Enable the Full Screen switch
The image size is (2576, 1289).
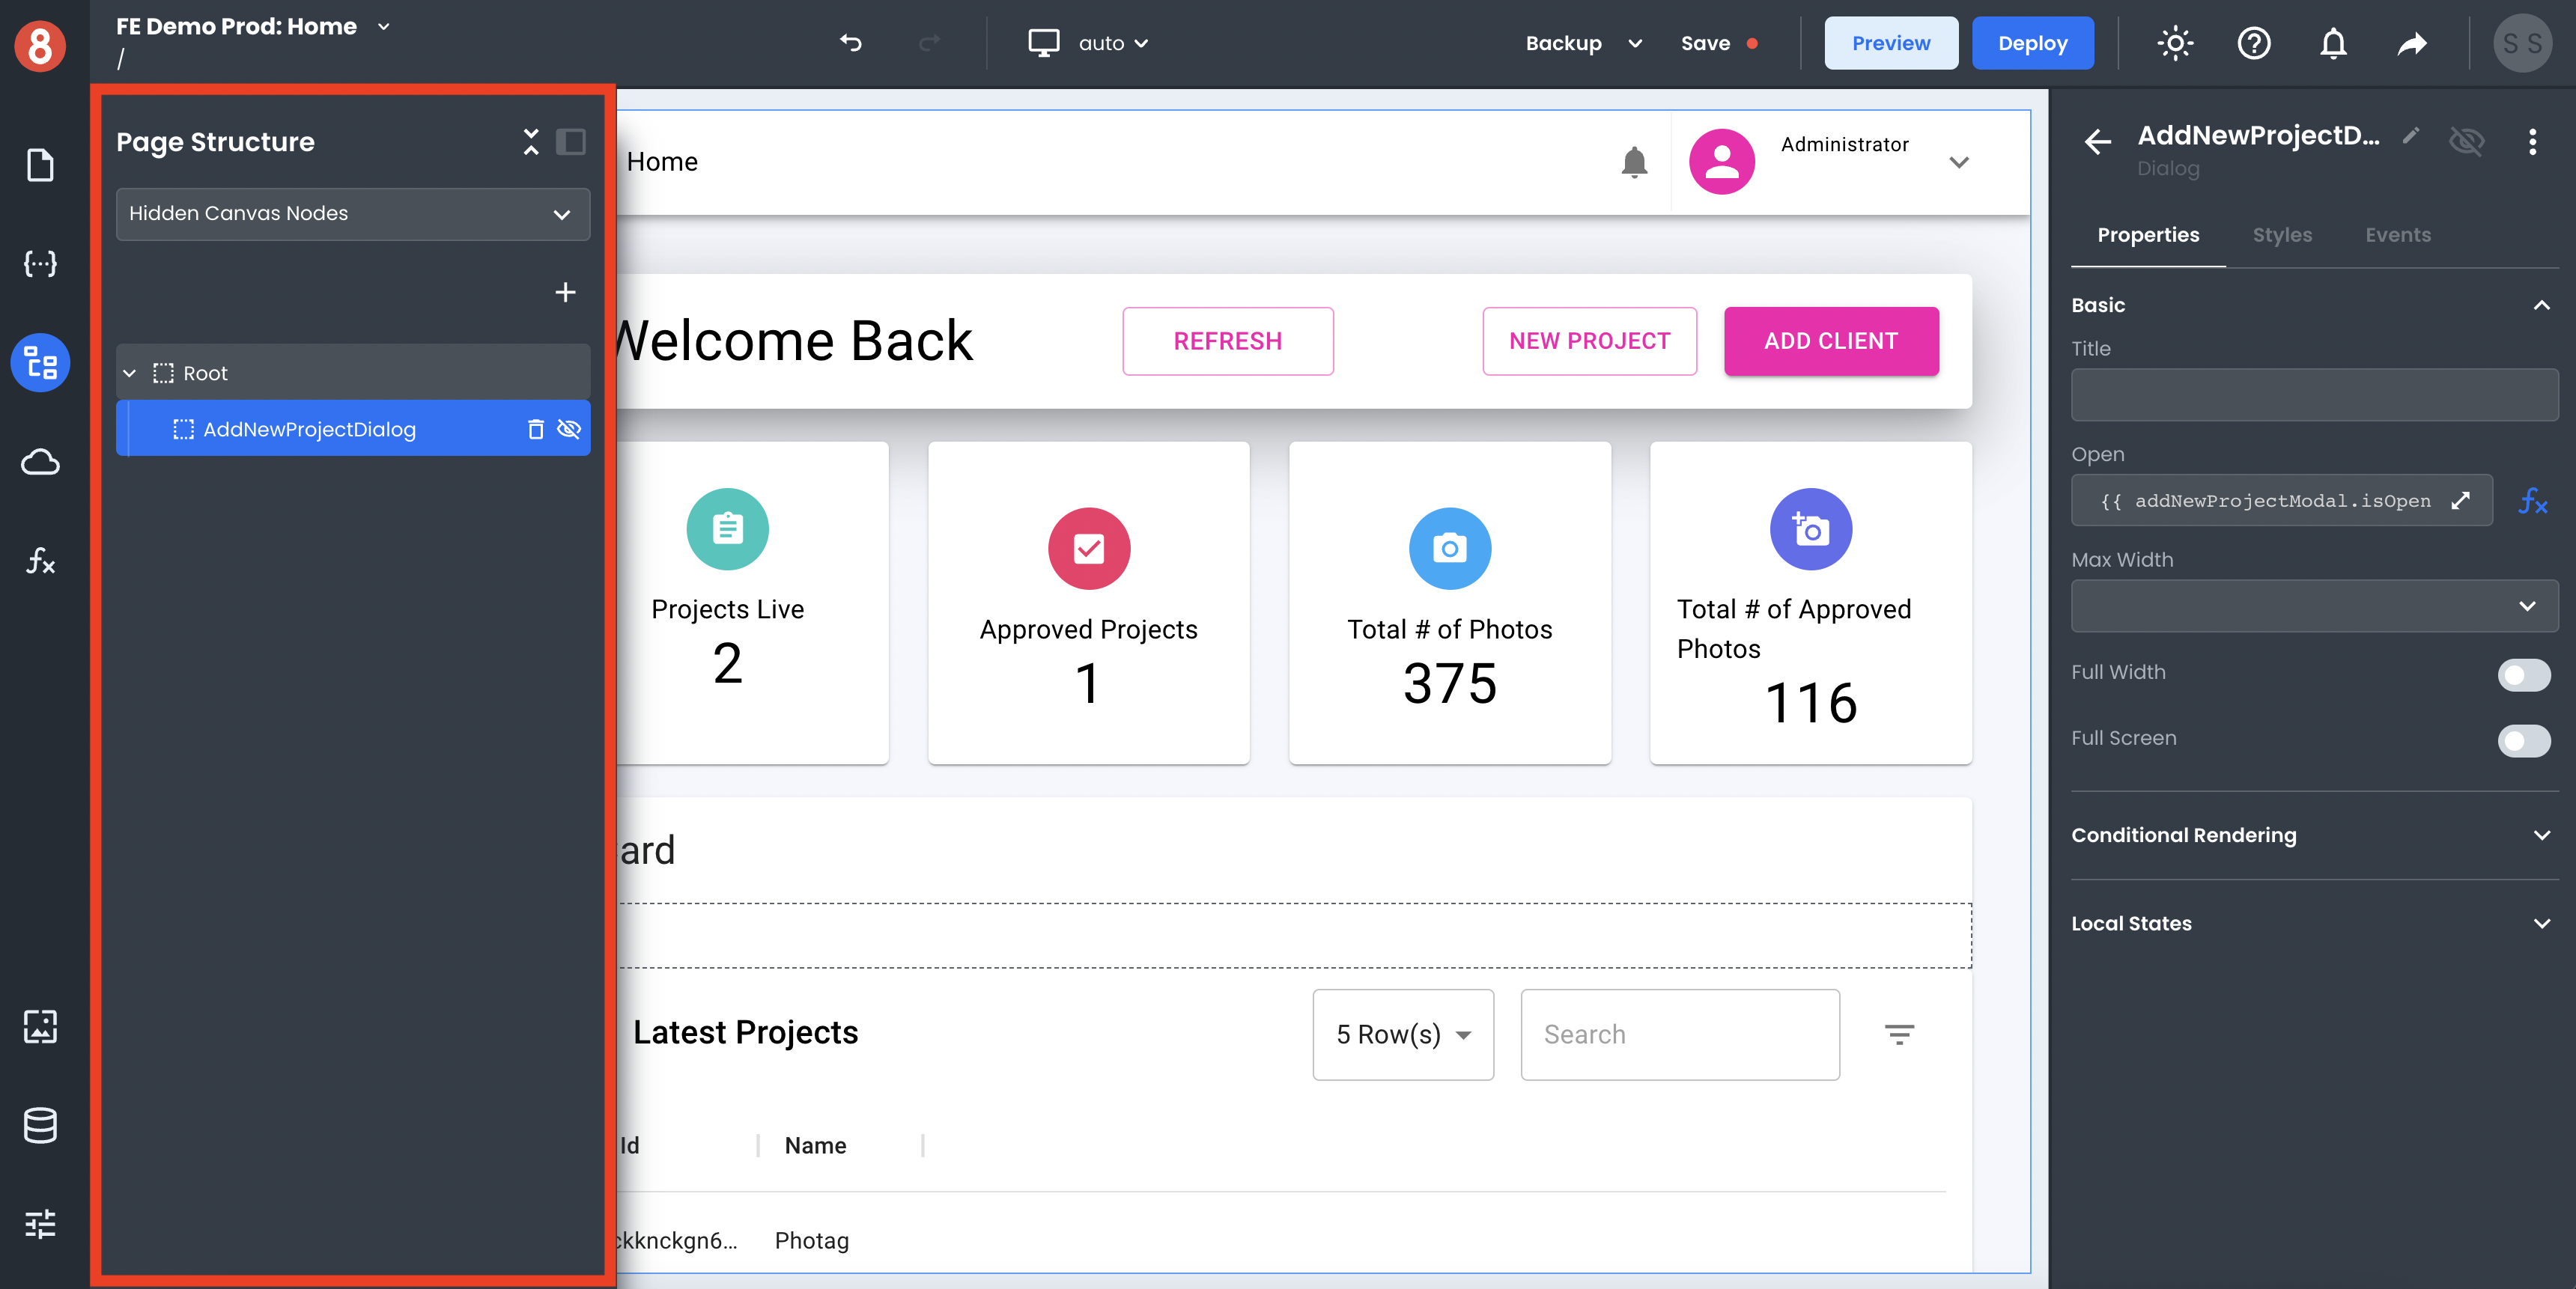[x=2523, y=740]
